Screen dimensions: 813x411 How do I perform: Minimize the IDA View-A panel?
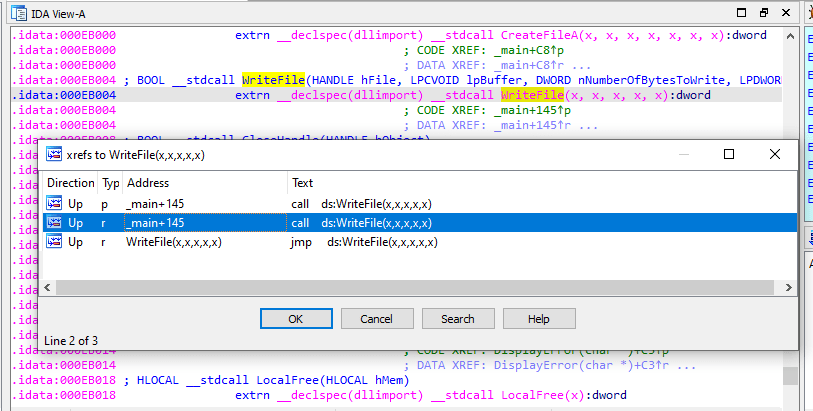pyautogui.click(x=740, y=13)
